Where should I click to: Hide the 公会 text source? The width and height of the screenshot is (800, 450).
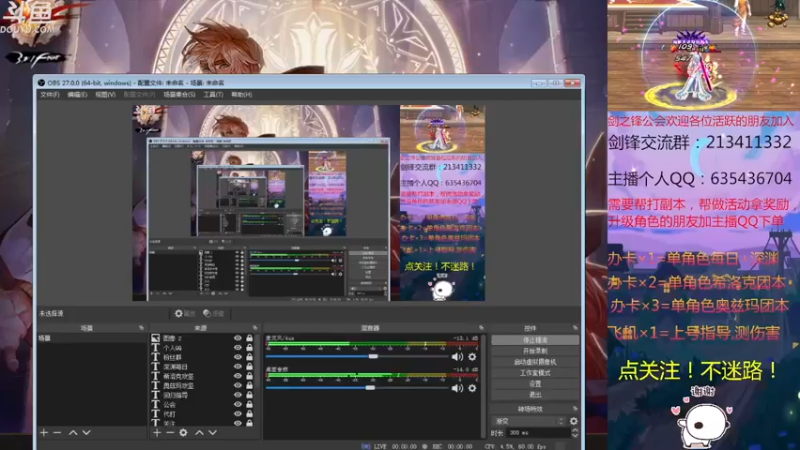click(x=238, y=404)
